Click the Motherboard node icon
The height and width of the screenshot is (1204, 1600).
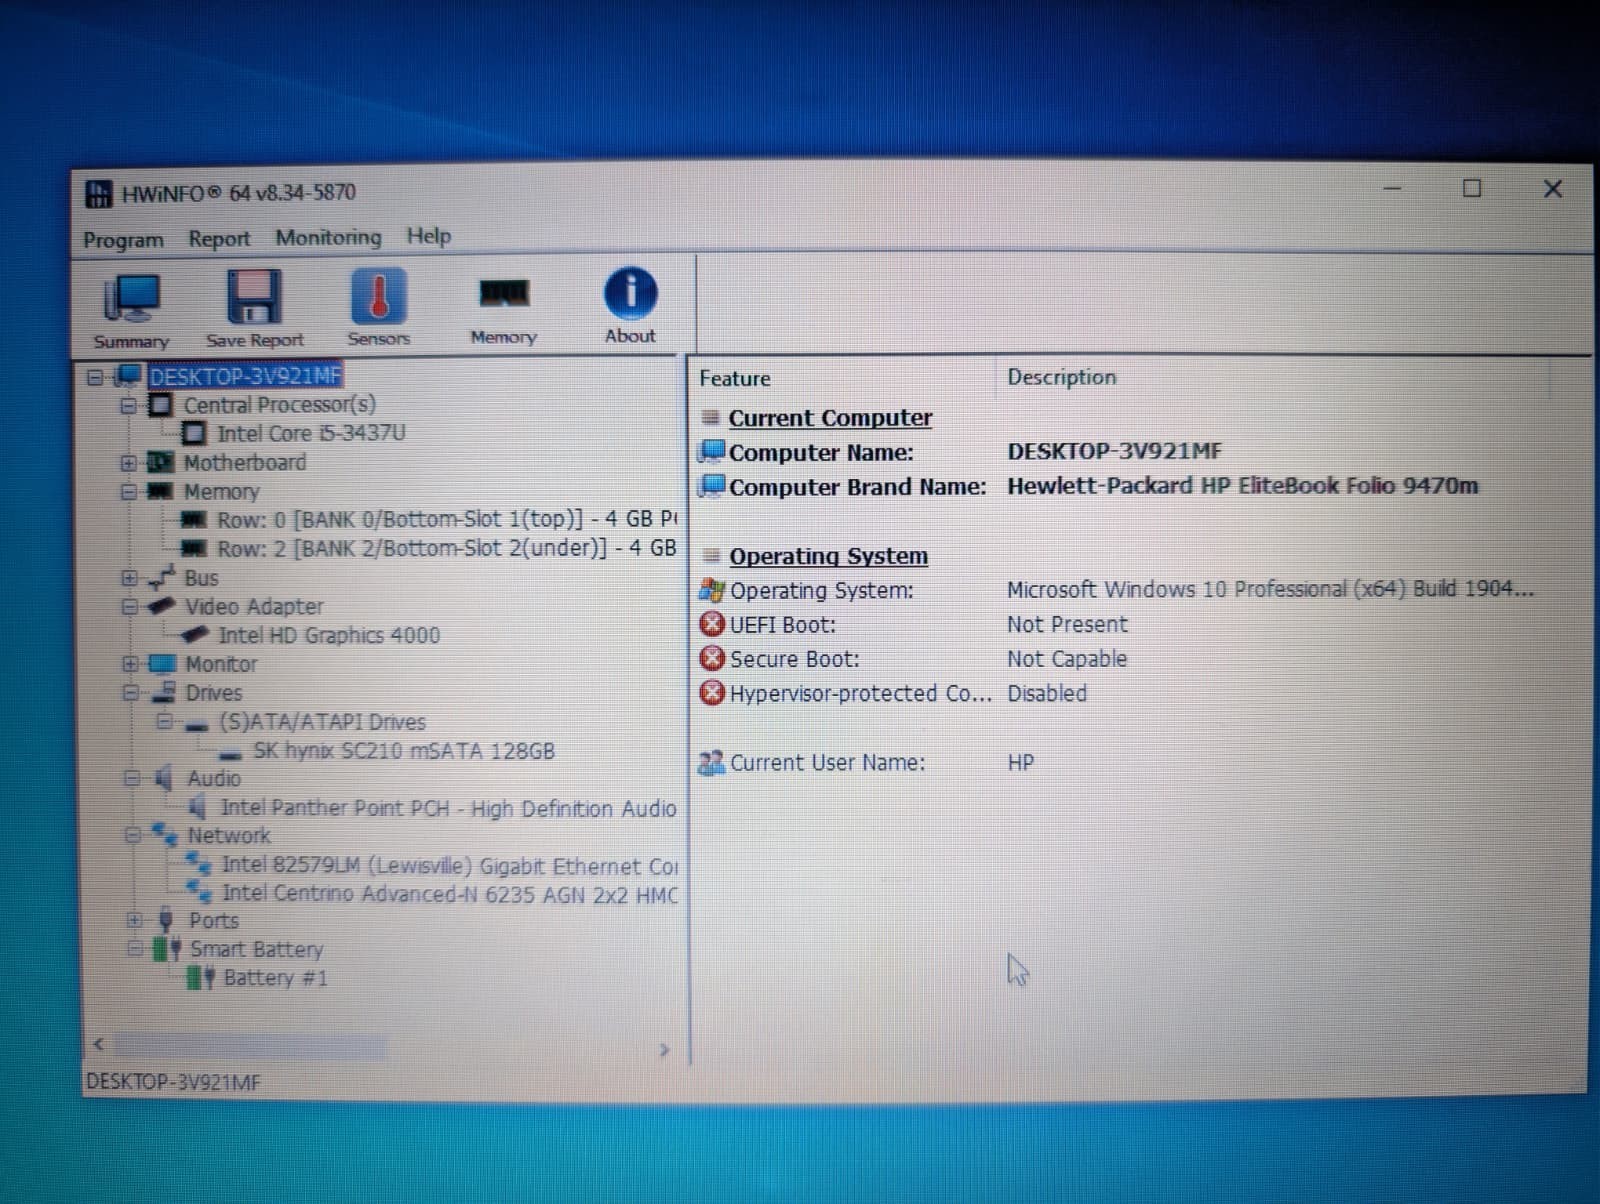click(160, 462)
